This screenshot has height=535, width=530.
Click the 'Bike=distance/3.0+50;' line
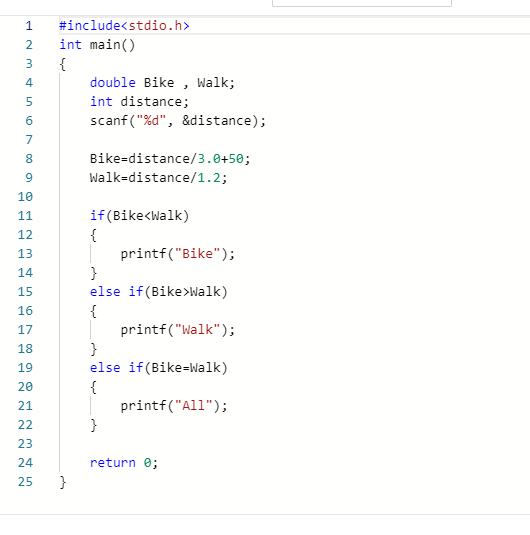point(170,159)
